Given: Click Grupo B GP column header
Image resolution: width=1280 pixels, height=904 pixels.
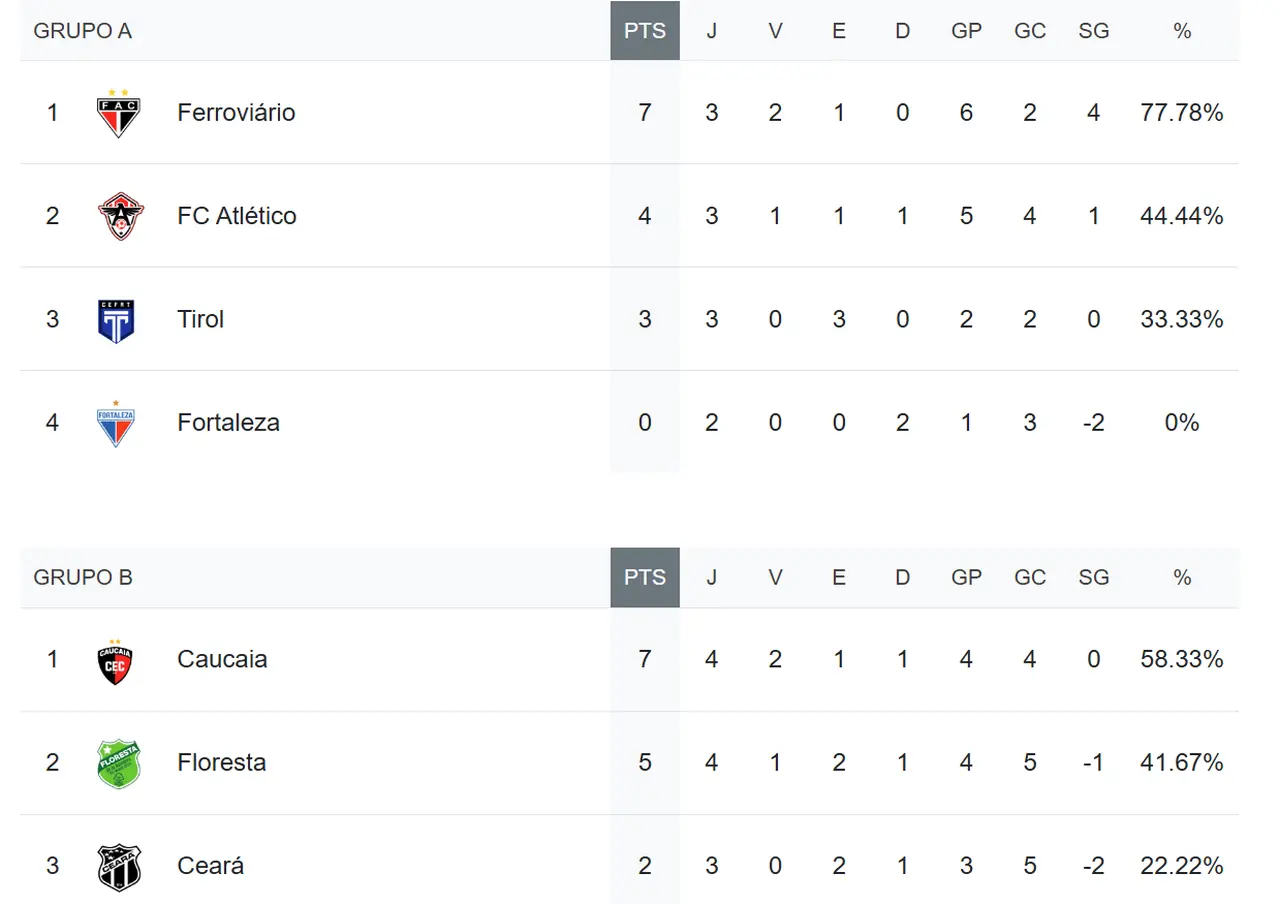Looking at the screenshot, I should coord(966,578).
